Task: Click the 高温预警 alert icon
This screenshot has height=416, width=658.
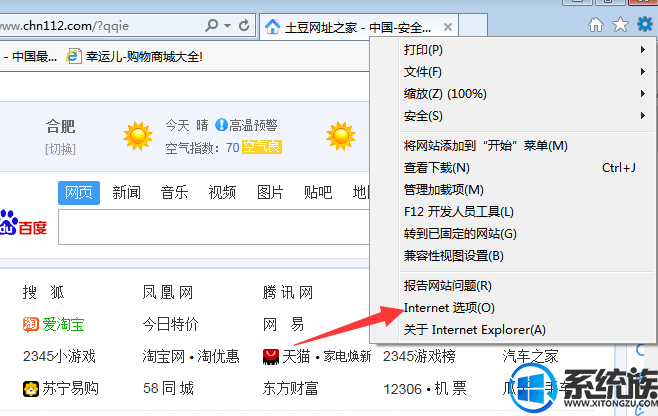Action: tap(221, 125)
